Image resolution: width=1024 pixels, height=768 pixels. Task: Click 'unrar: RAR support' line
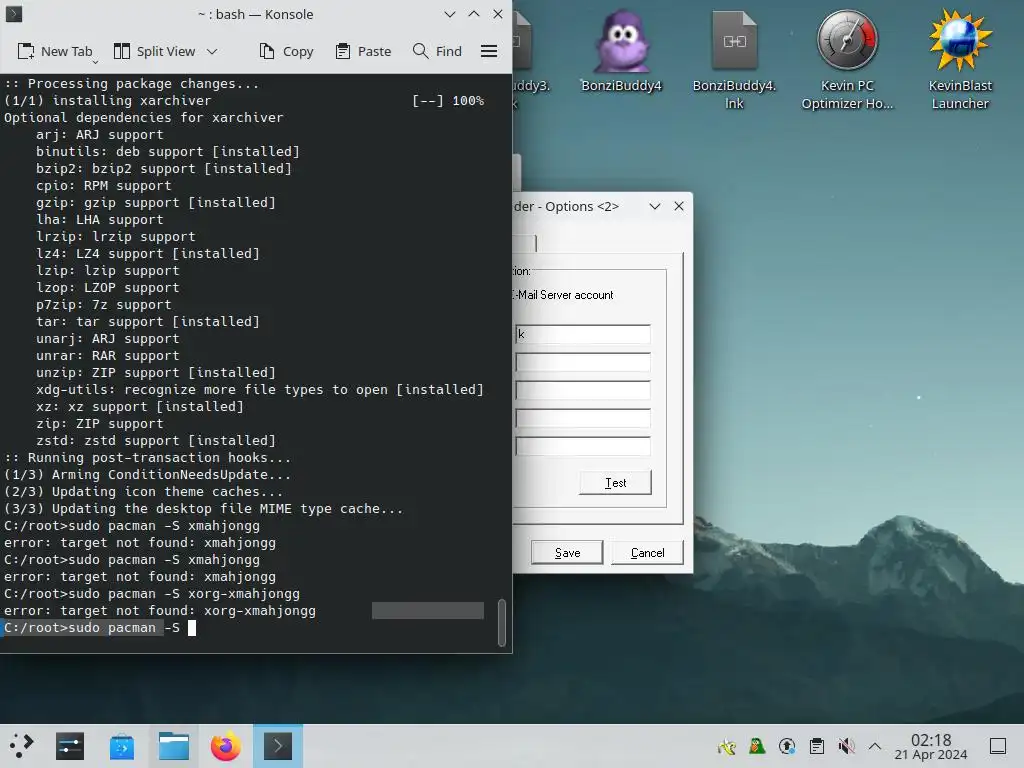[108, 356]
